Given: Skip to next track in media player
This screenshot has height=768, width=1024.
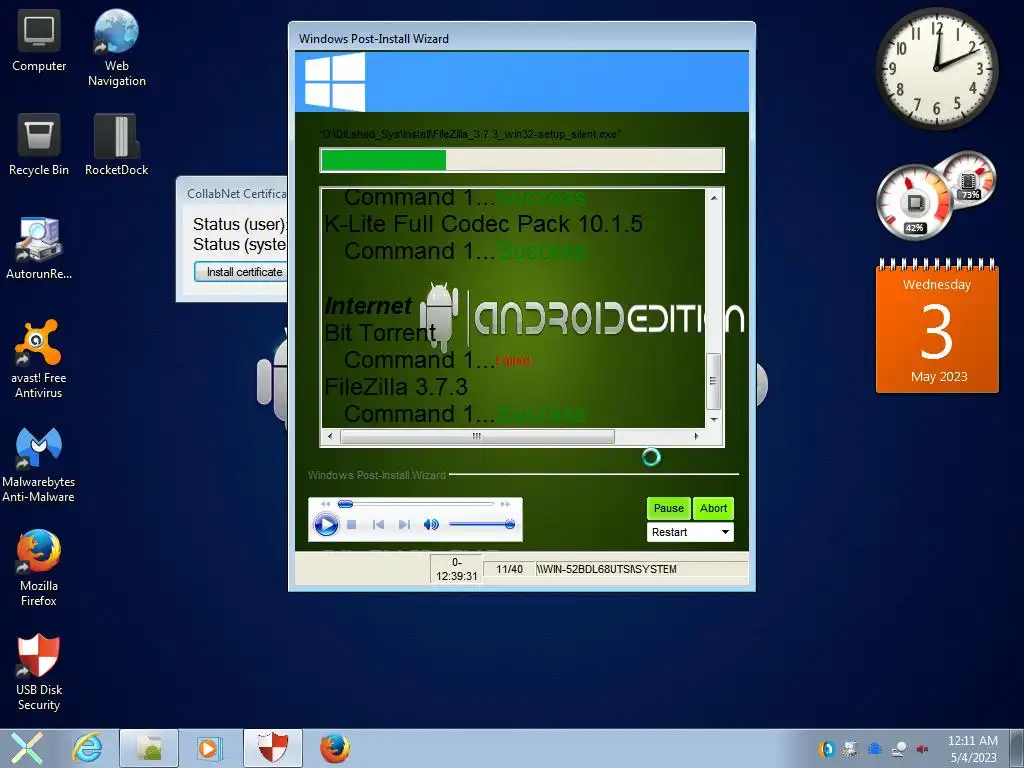Looking at the screenshot, I should [404, 524].
